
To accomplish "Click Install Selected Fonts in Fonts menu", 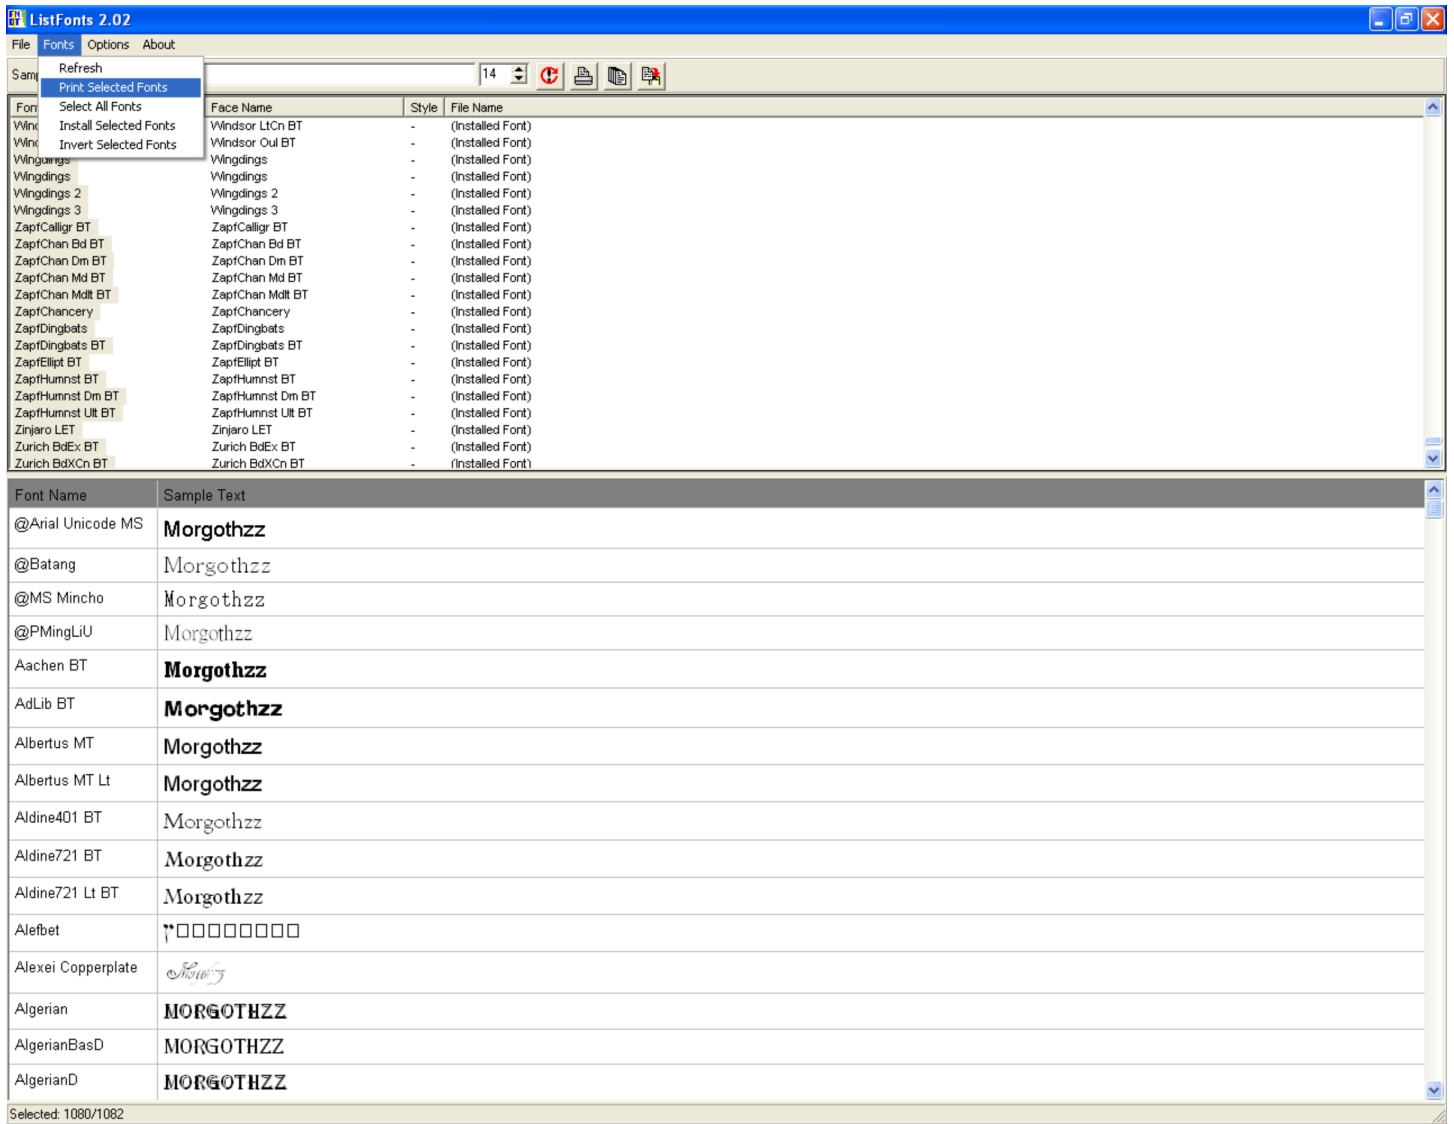I will click(117, 125).
